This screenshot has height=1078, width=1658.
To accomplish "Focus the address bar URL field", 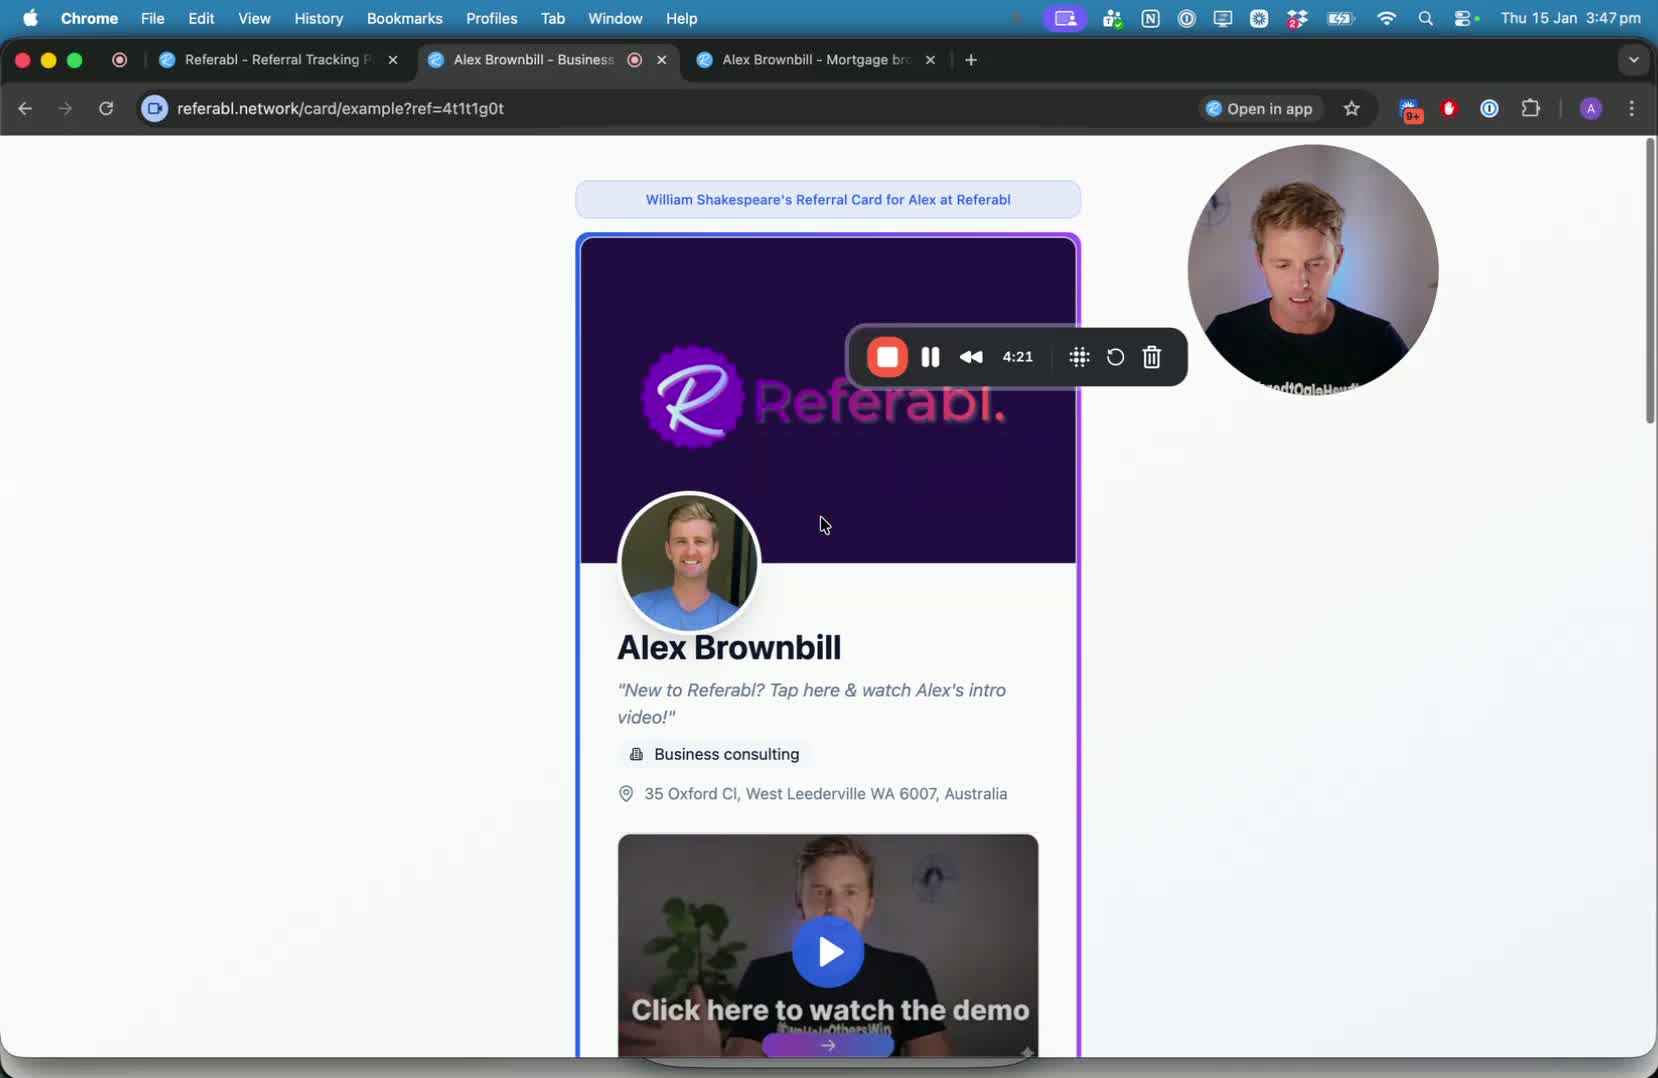I will coord(660,109).
